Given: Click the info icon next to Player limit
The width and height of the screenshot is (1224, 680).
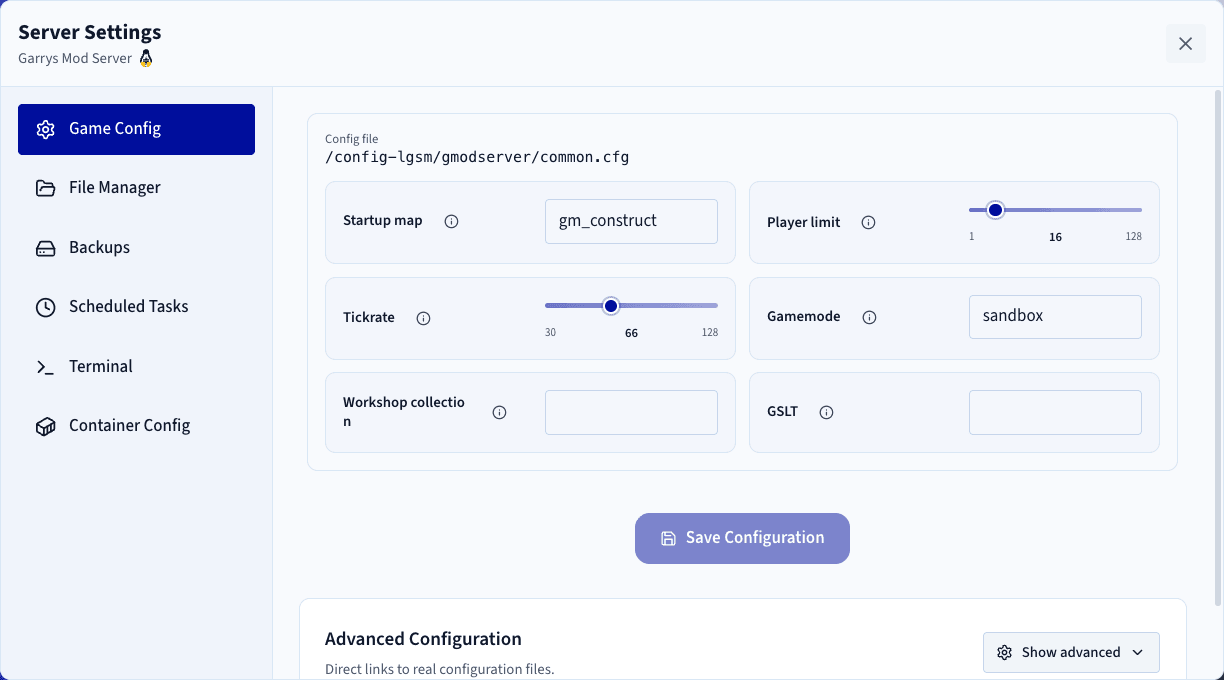Looking at the screenshot, I should (x=868, y=222).
